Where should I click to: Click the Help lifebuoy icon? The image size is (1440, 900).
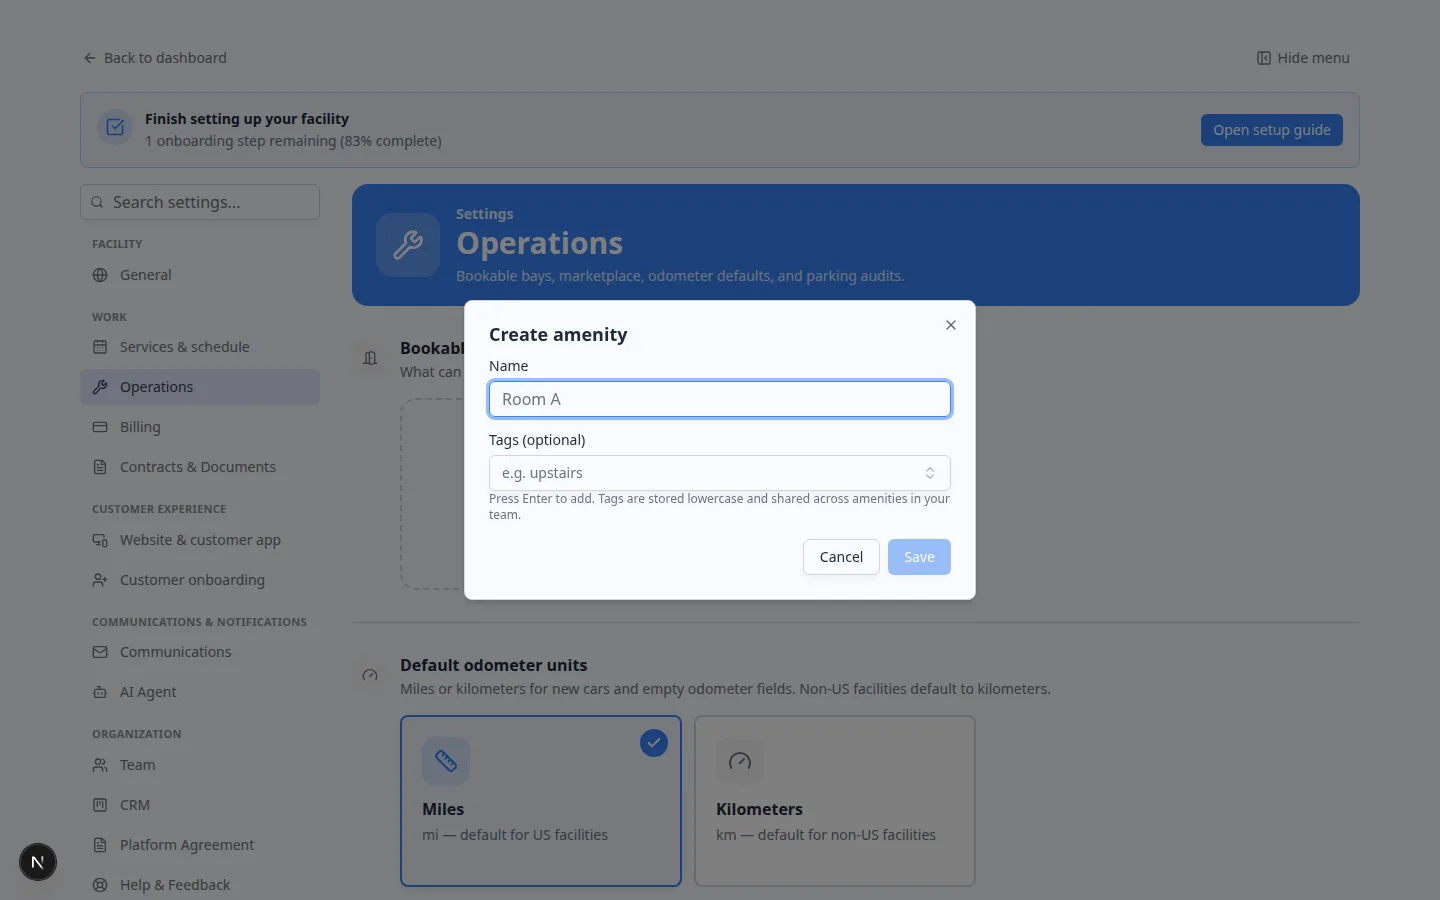tap(100, 885)
